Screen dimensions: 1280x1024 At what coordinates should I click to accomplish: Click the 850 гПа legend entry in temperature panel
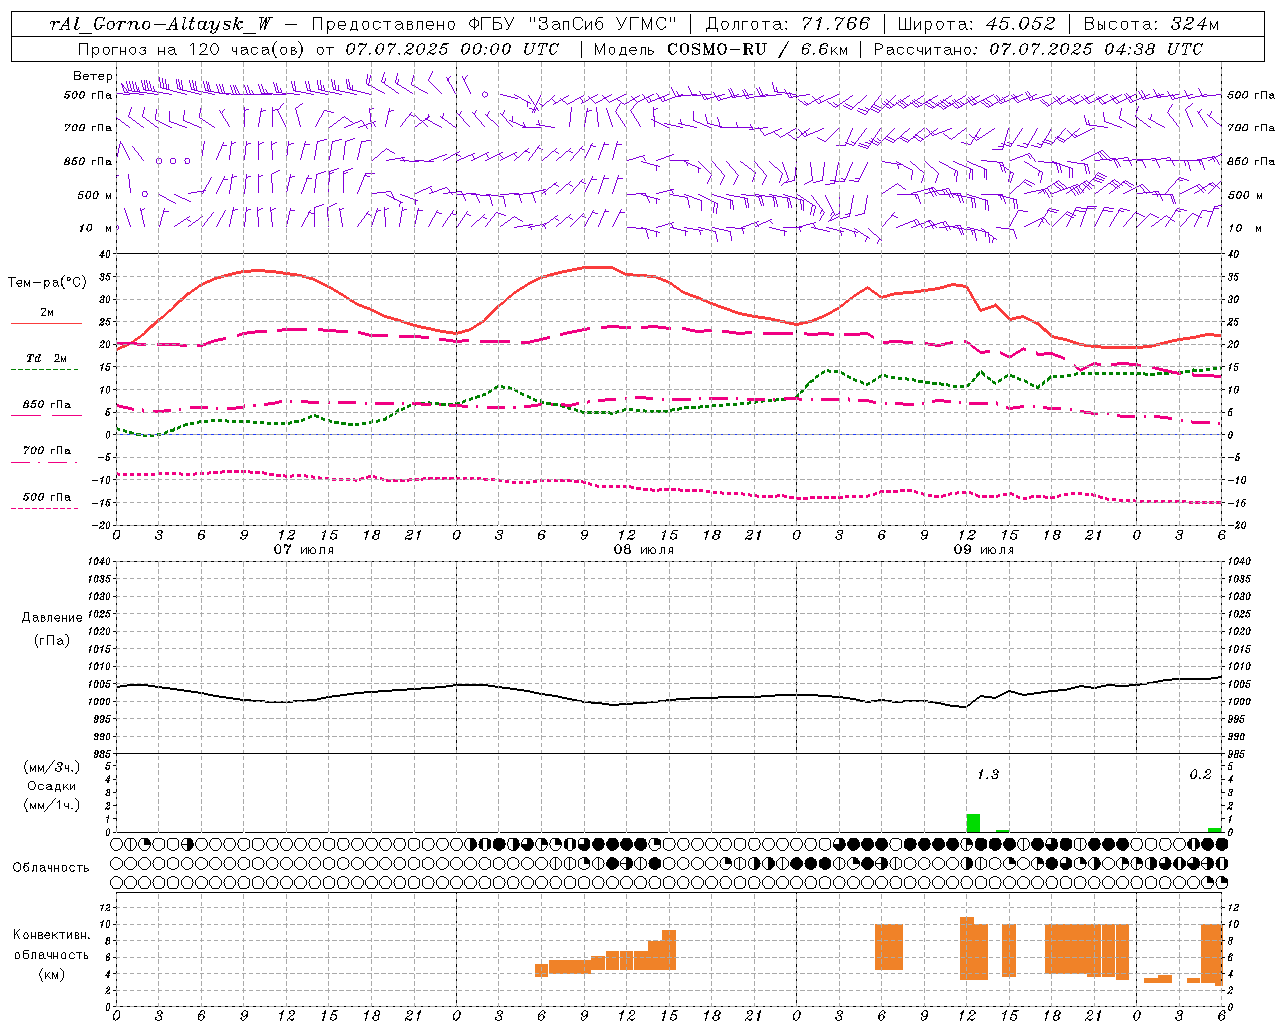point(46,405)
